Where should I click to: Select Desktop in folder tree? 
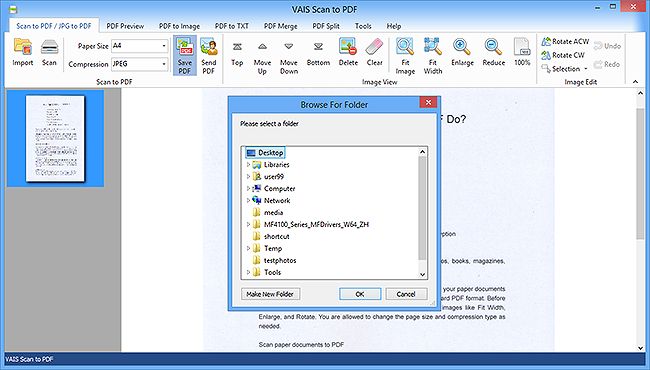[266, 152]
